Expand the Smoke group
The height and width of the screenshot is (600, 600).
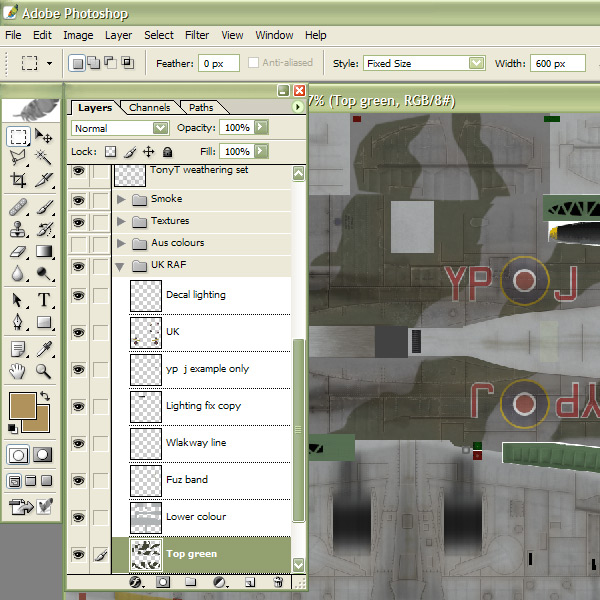pos(121,199)
